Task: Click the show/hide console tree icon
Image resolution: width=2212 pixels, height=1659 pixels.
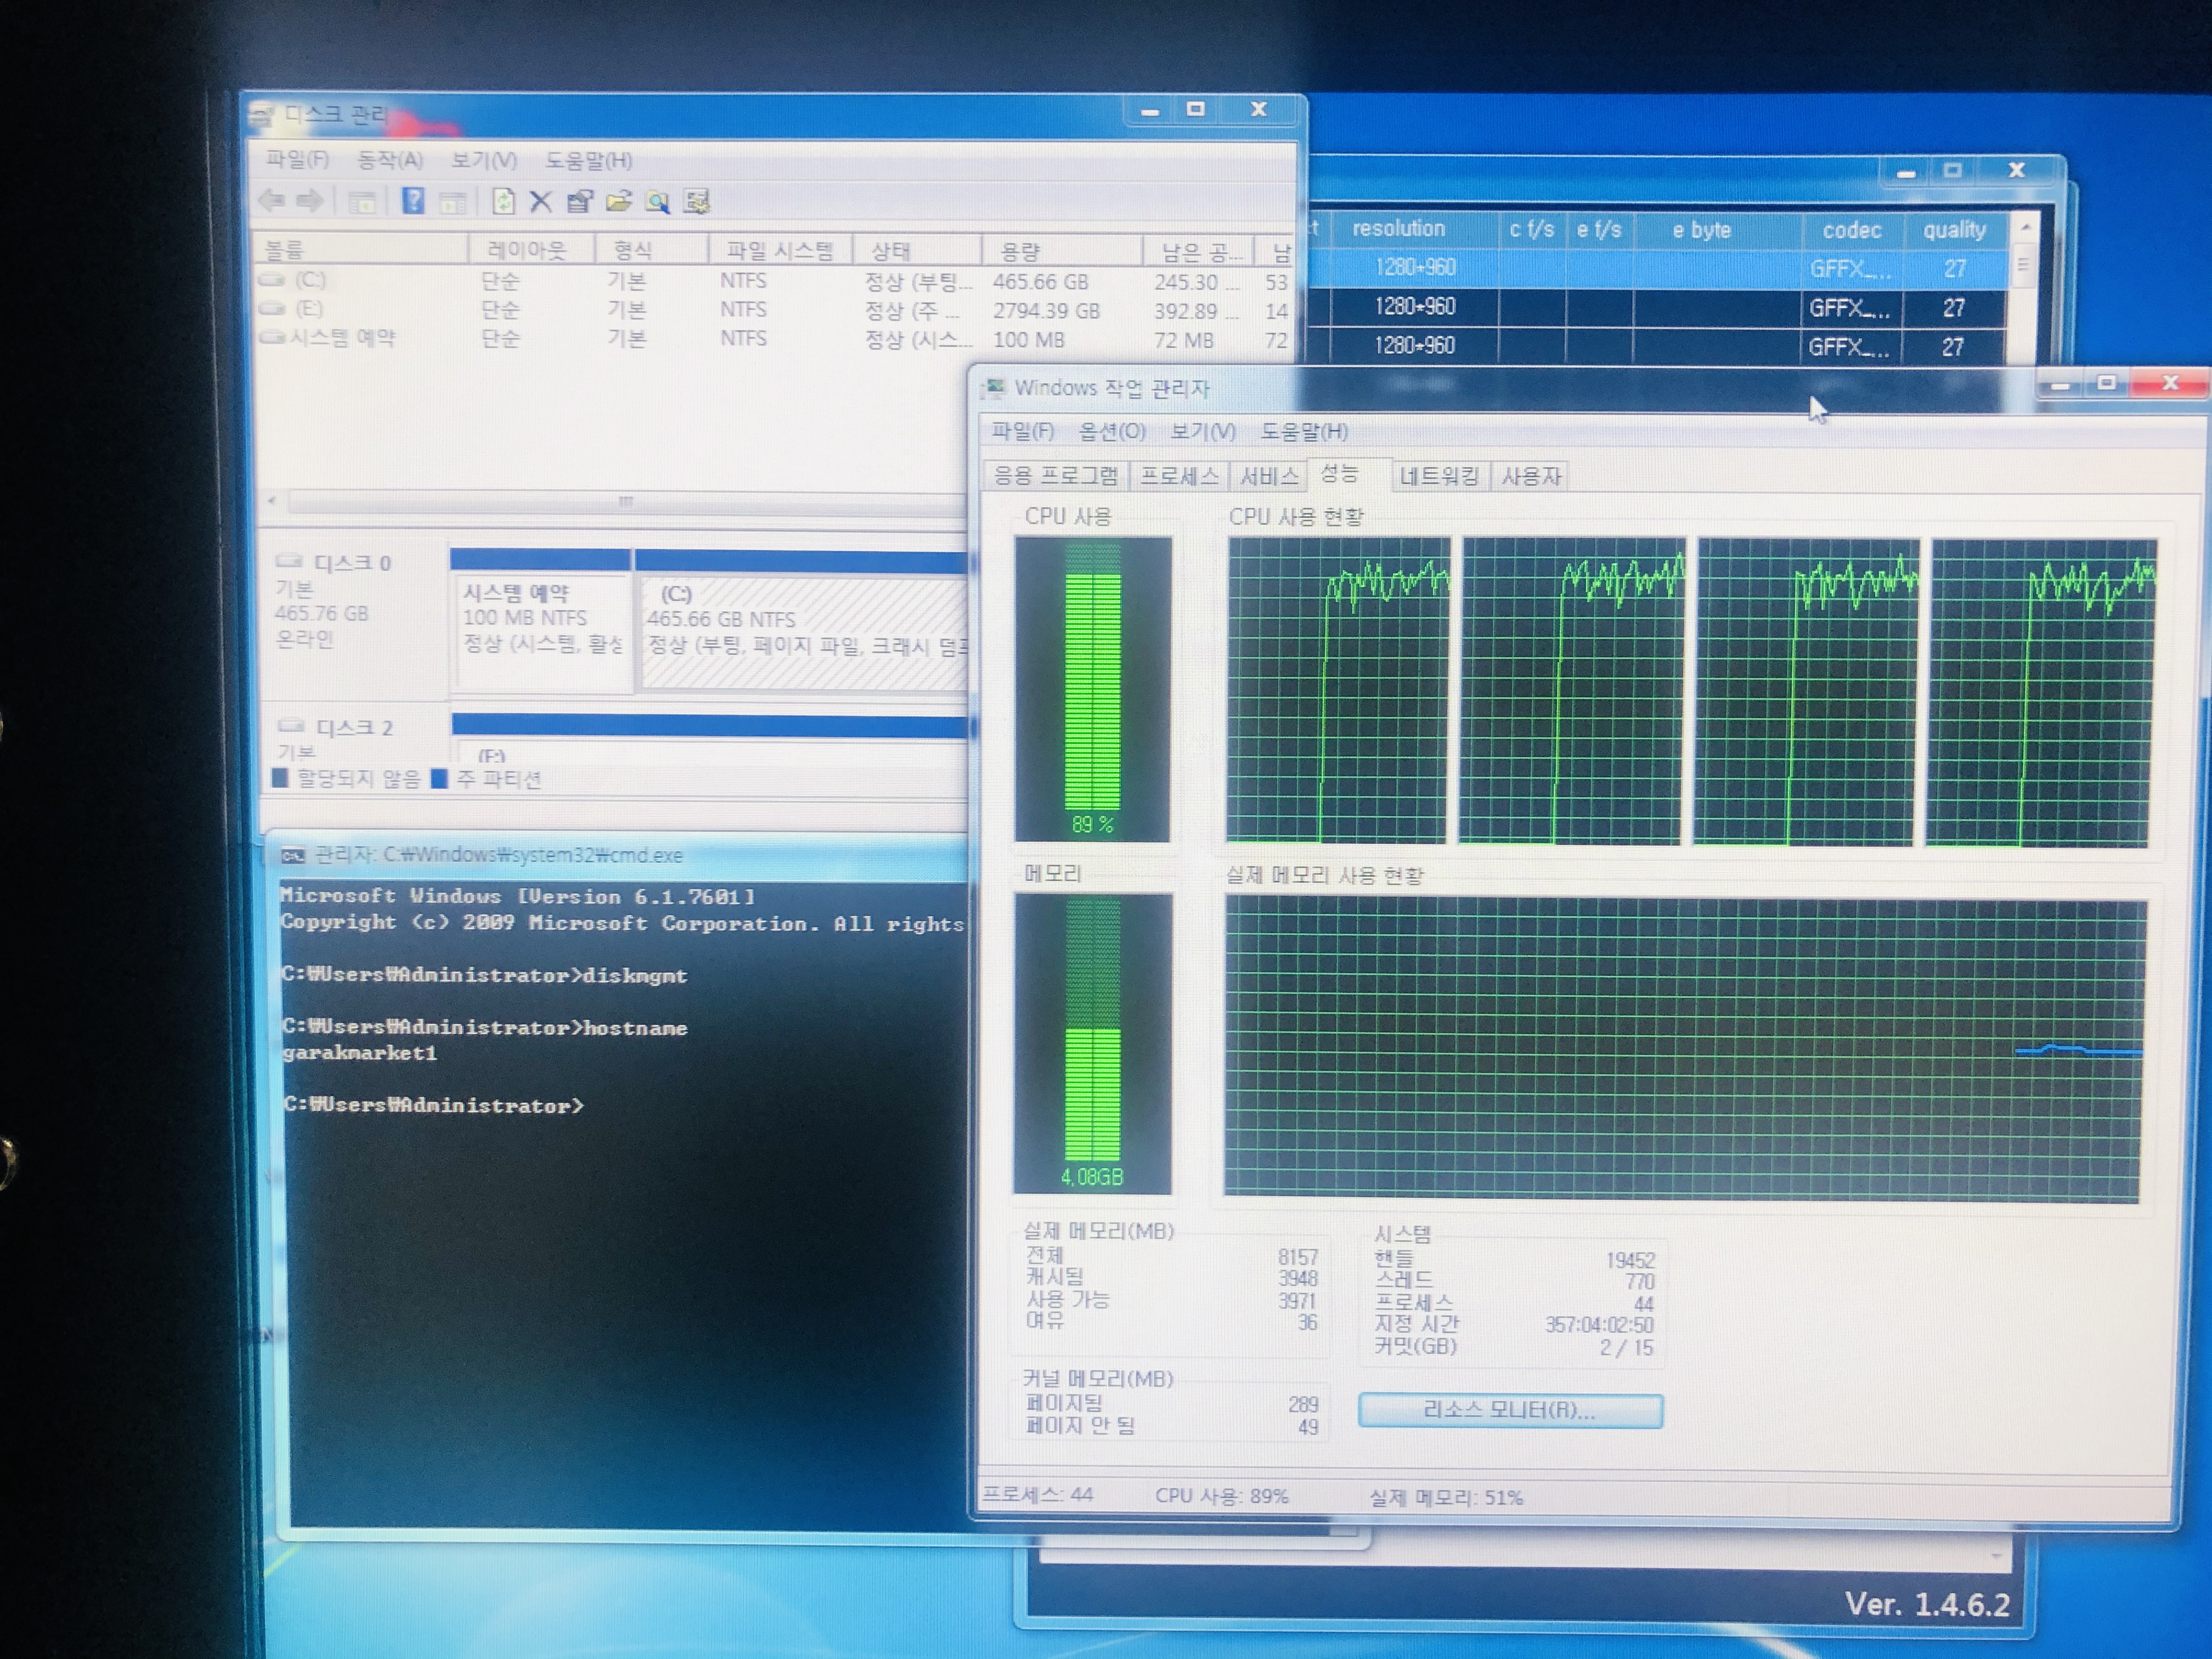Action: (362, 202)
